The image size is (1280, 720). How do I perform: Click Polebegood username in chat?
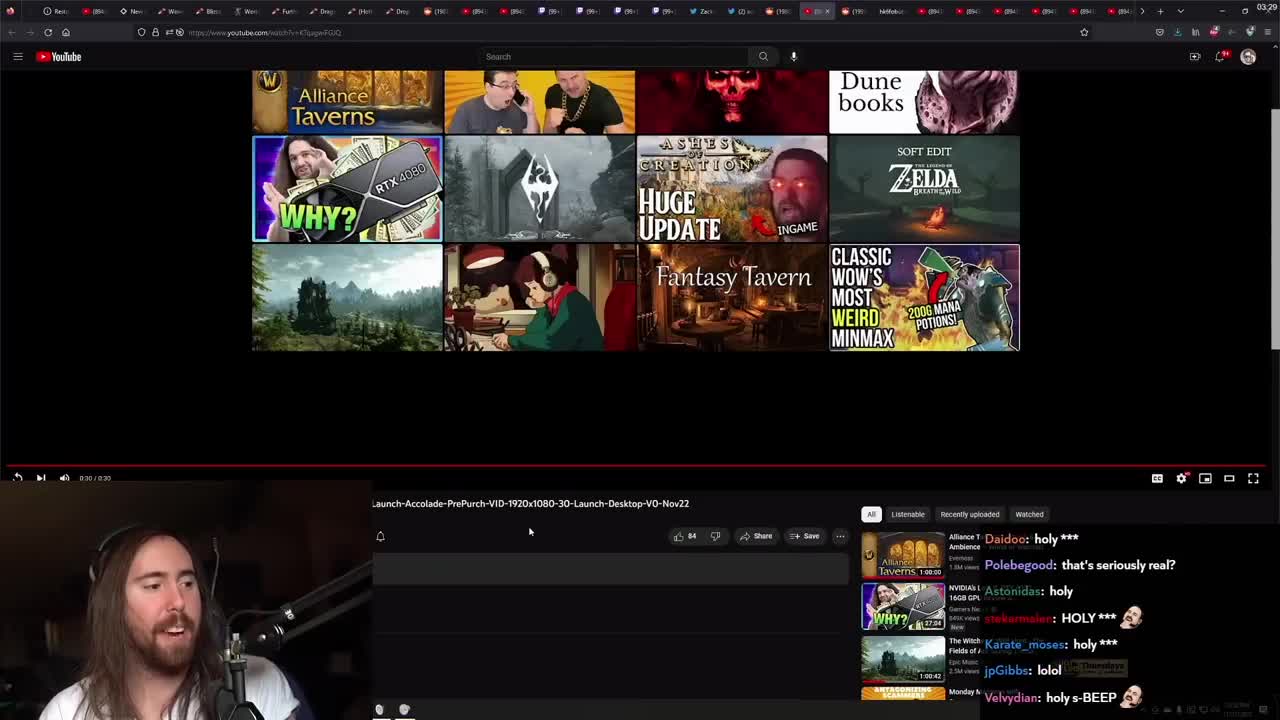[1019, 565]
